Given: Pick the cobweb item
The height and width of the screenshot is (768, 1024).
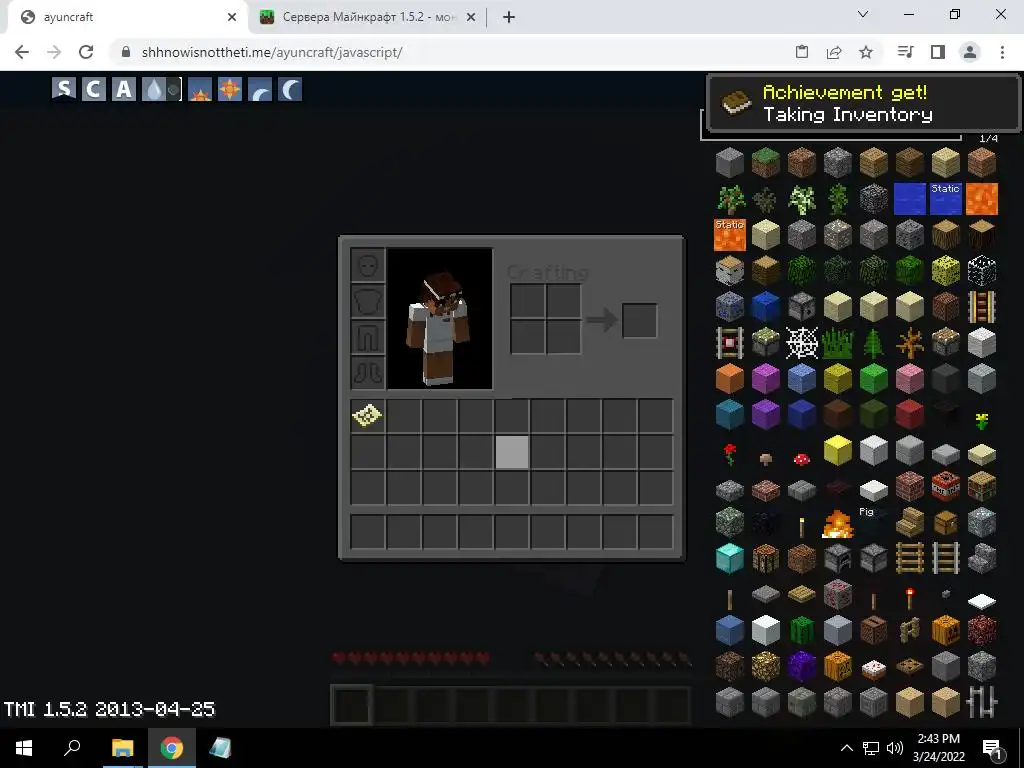Looking at the screenshot, I should tap(801, 342).
